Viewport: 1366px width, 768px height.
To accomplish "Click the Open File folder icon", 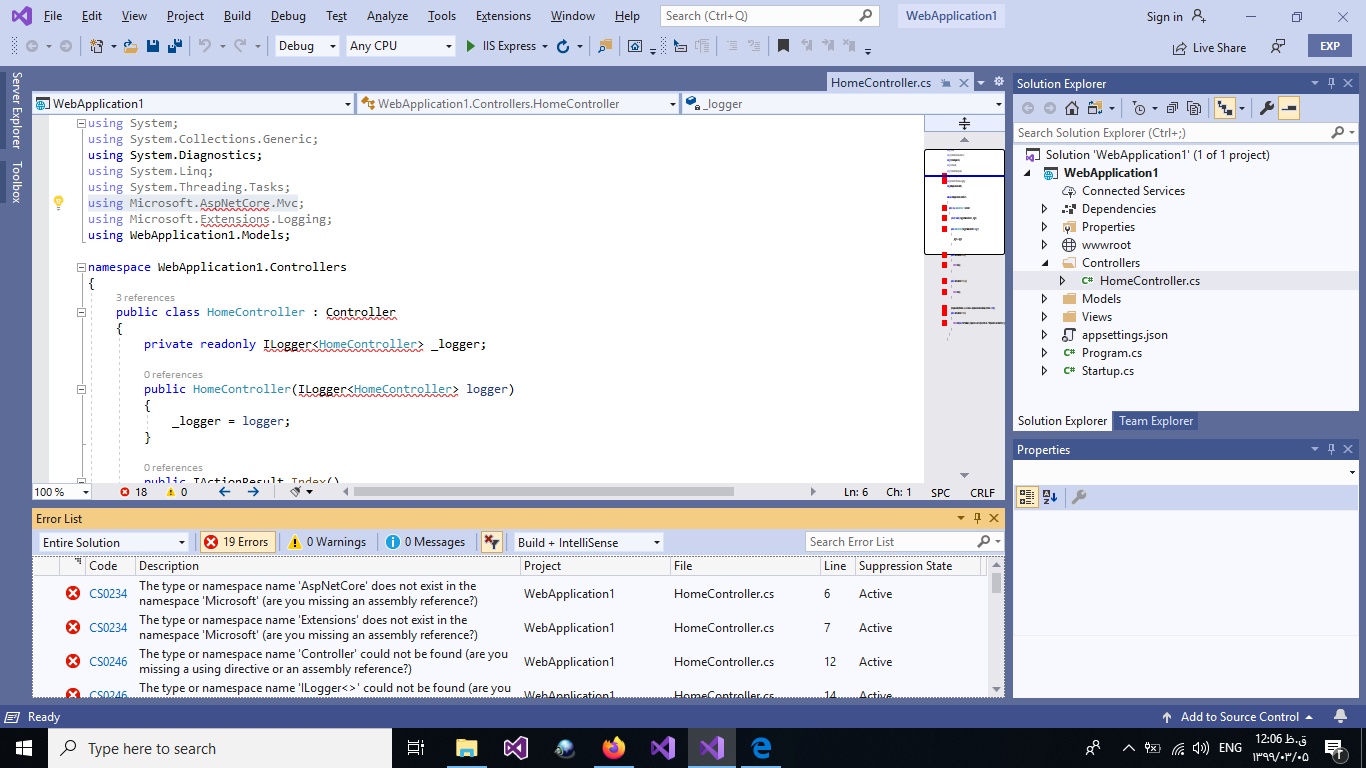I will pos(131,46).
